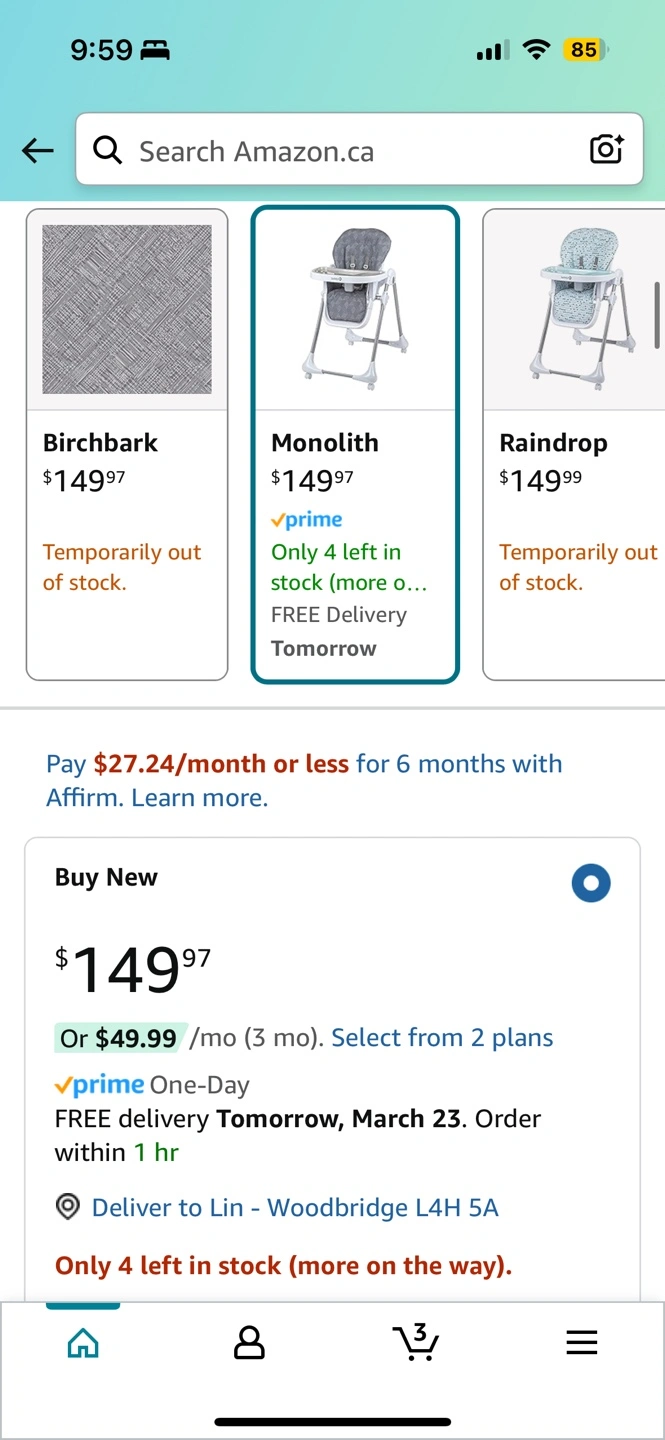
Task: Select the Buy New radio button
Action: tap(591, 883)
